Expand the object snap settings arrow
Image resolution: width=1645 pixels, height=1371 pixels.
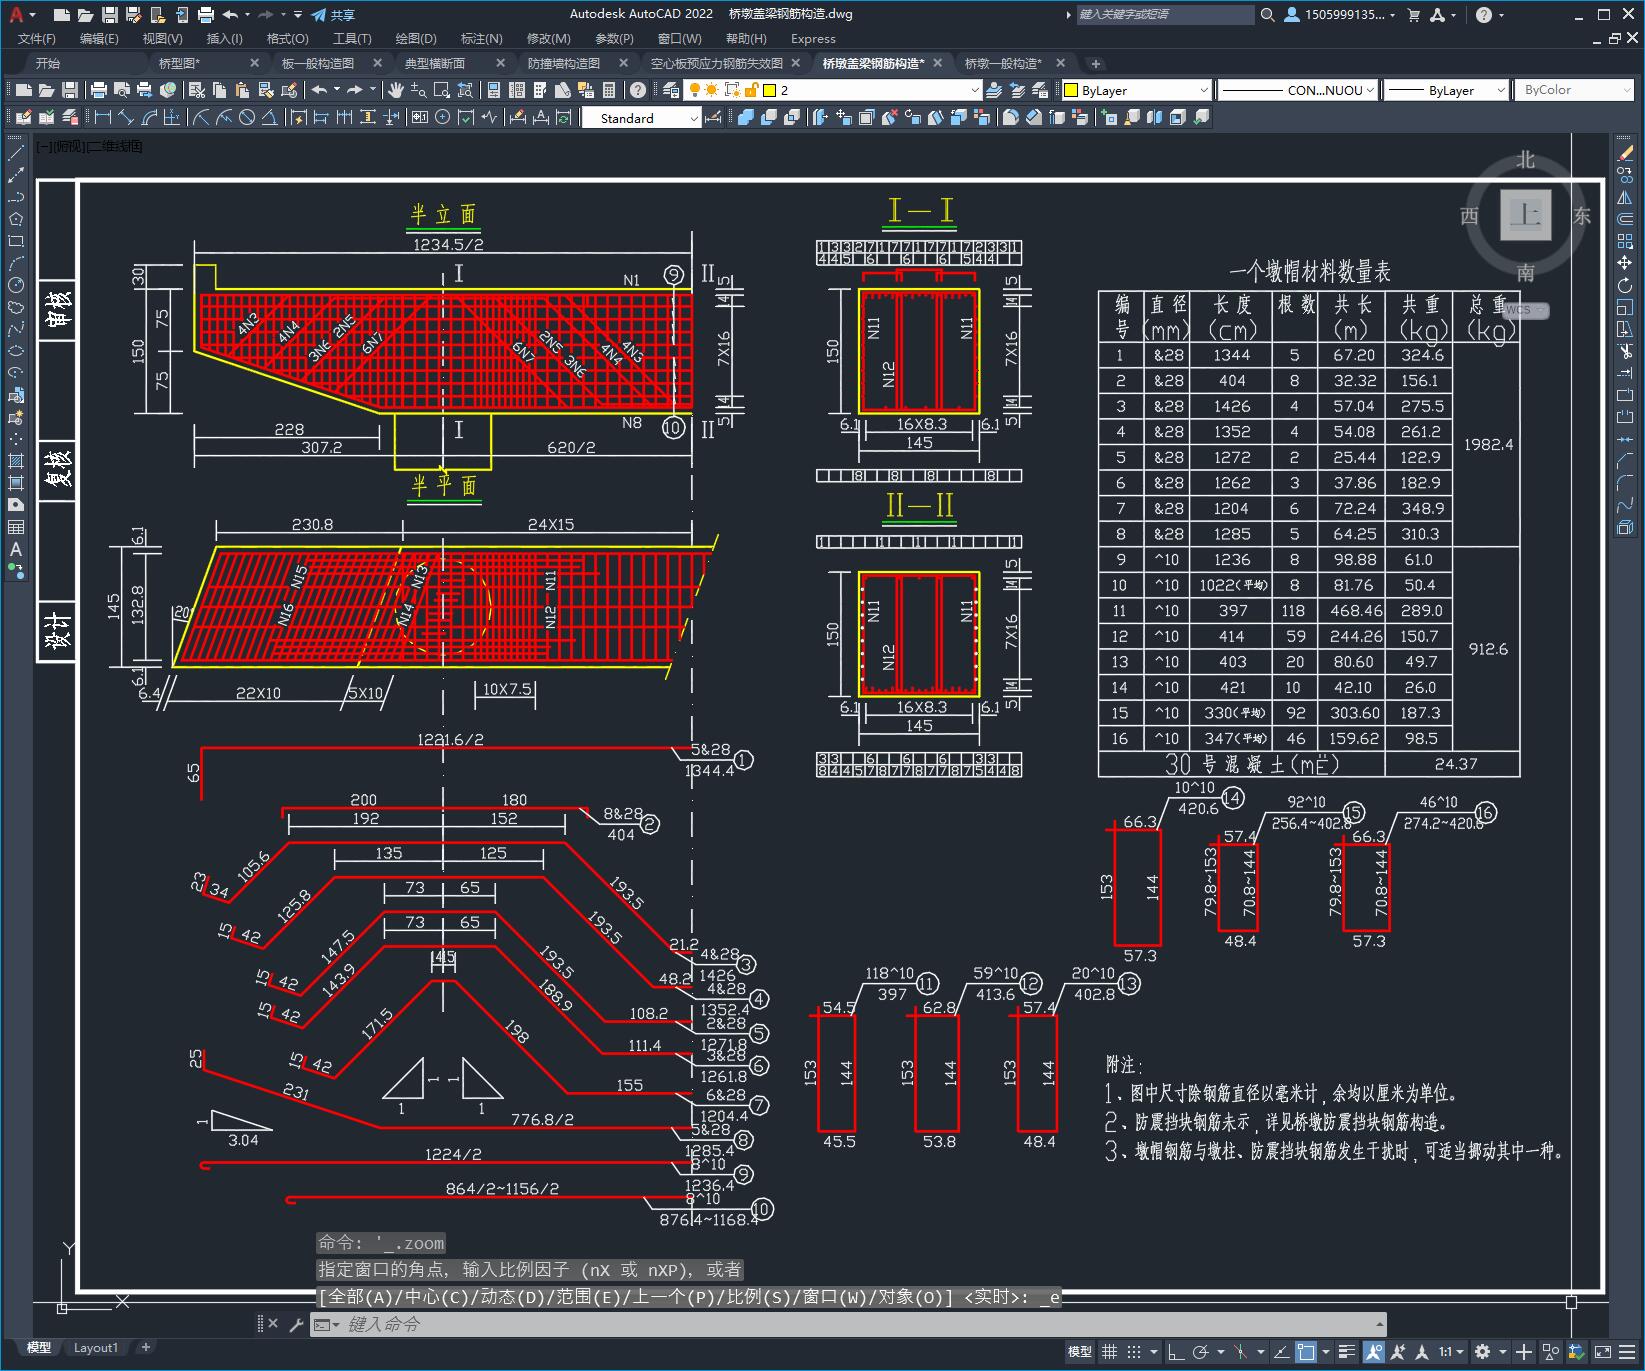coord(1325,1352)
